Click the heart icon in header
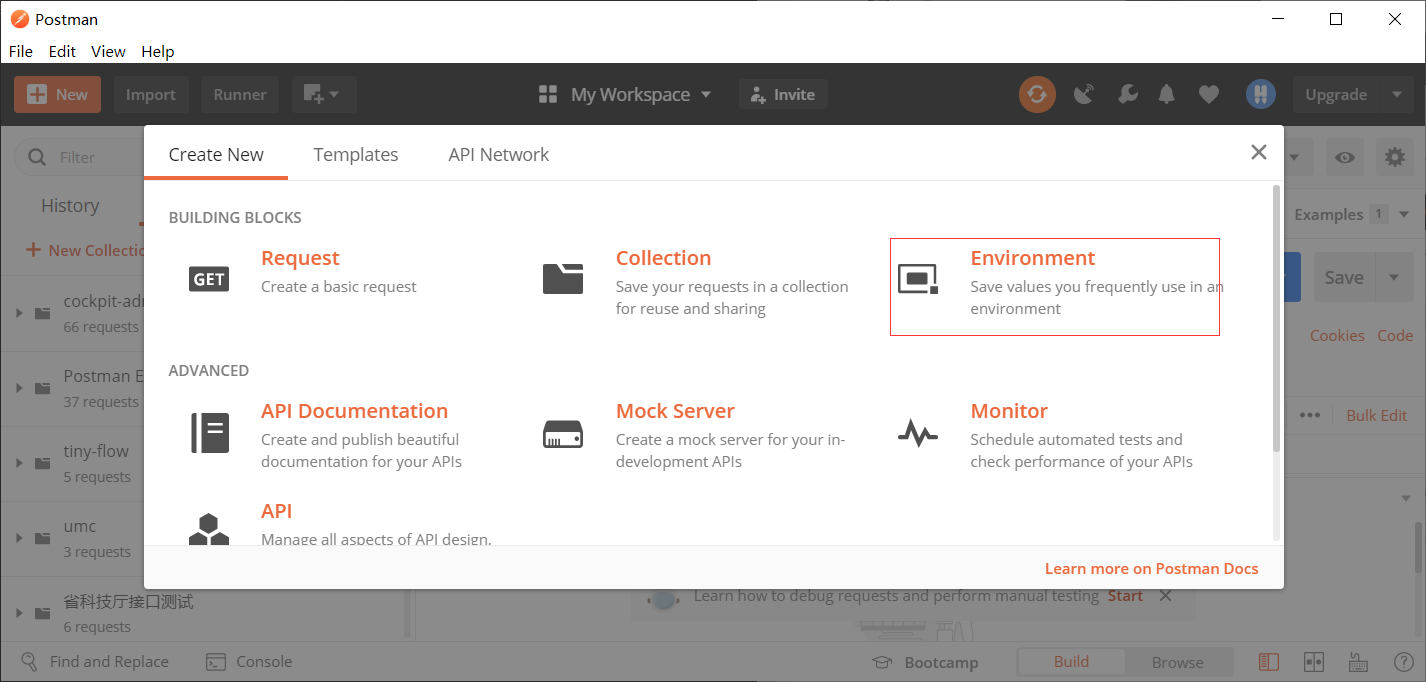Image resolution: width=1426 pixels, height=682 pixels. point(1209,95)
